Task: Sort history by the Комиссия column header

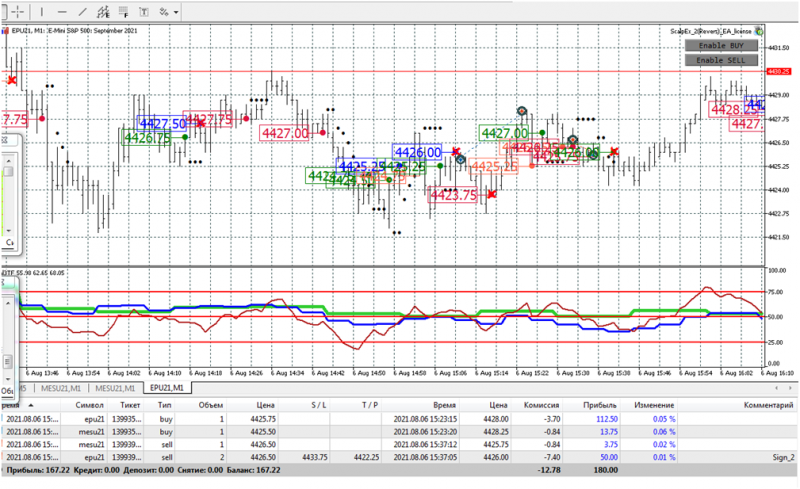Action: pyautogui.click(x=541, y=405)
